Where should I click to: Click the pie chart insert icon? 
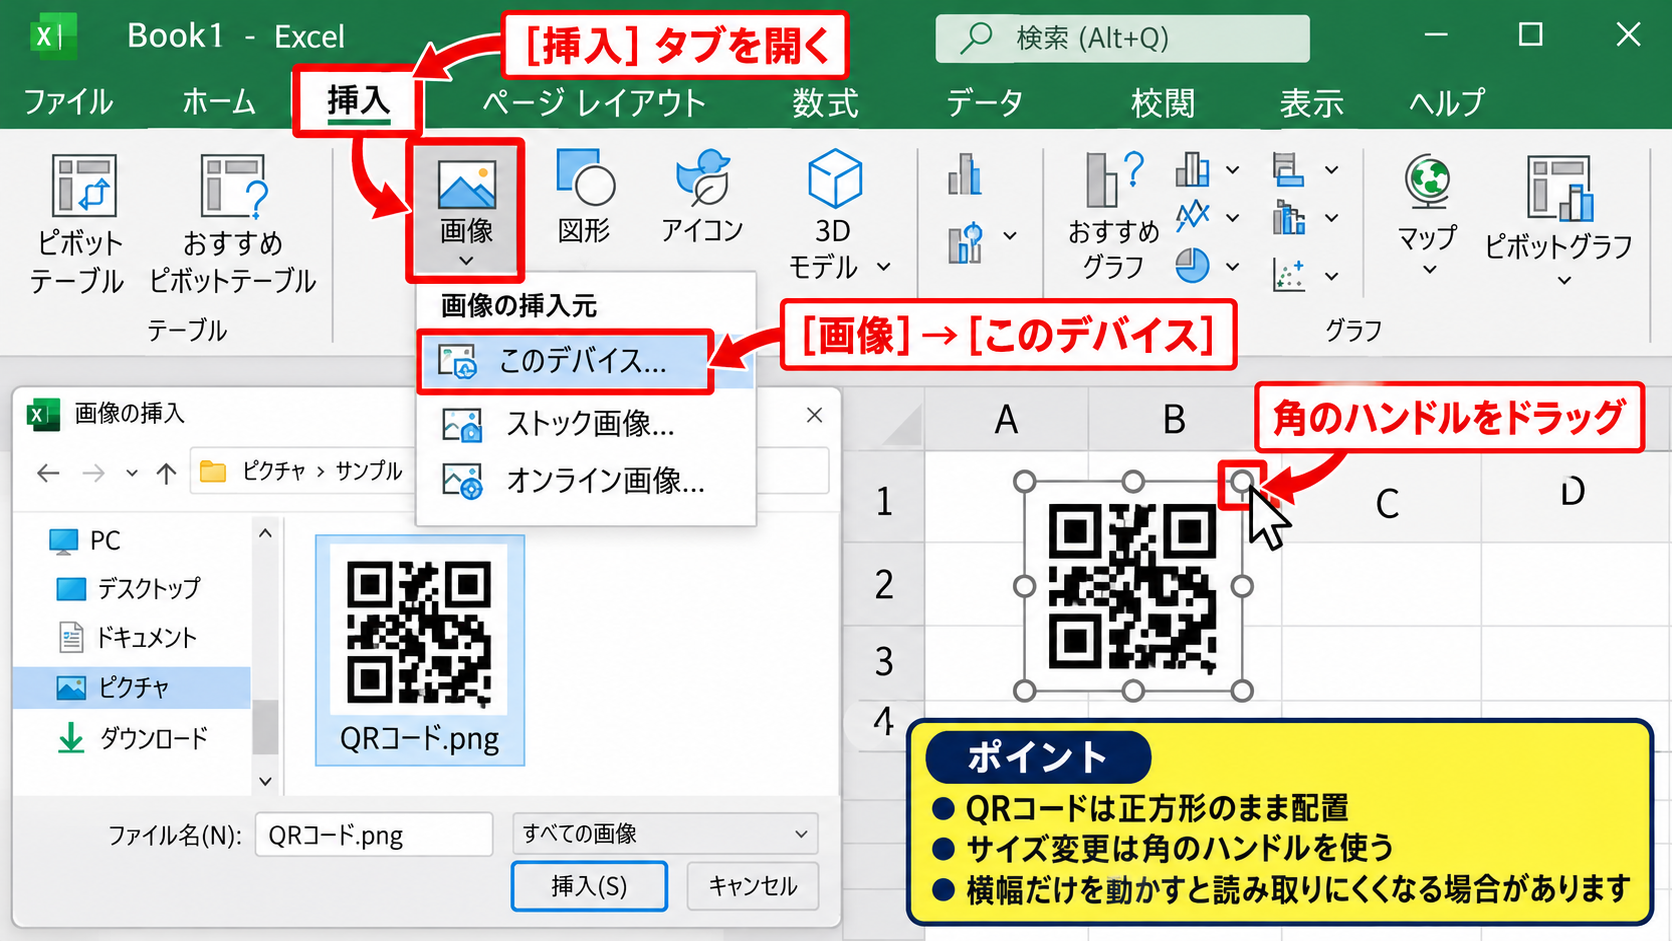tap(1192, 266)
